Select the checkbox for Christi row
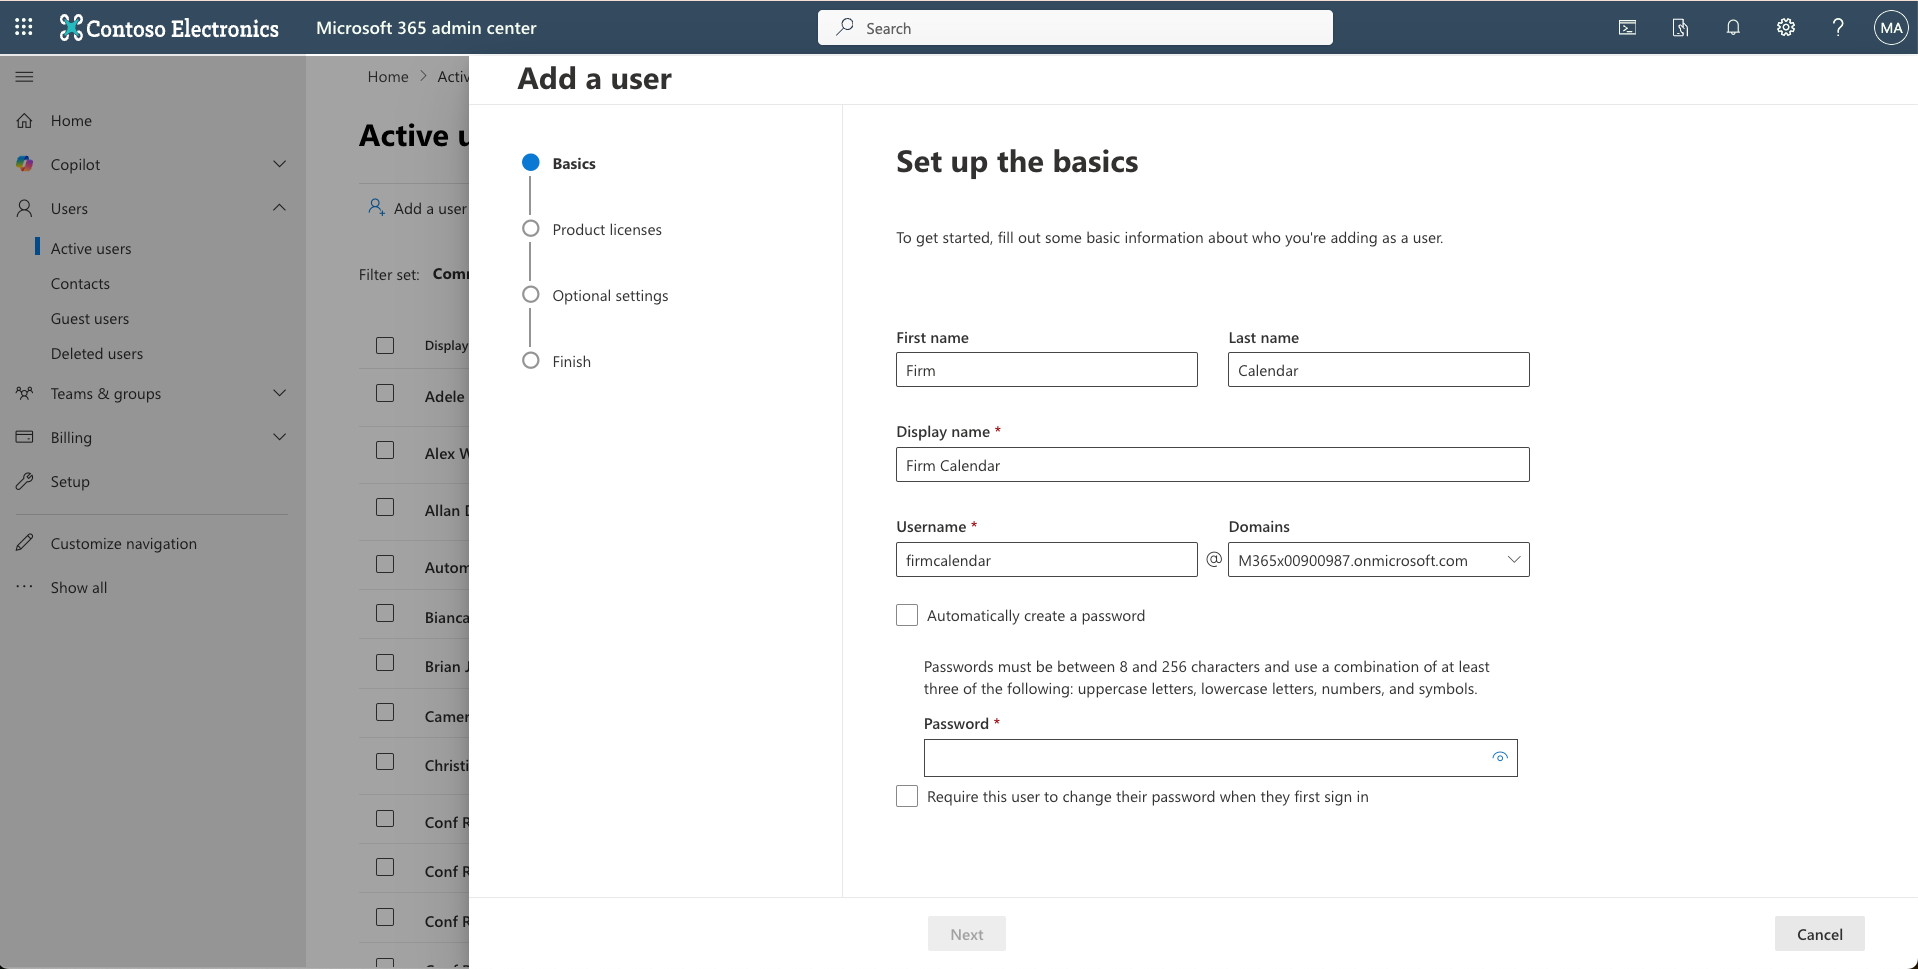This screenshot has height=969, width=1918. coord(385,761)
